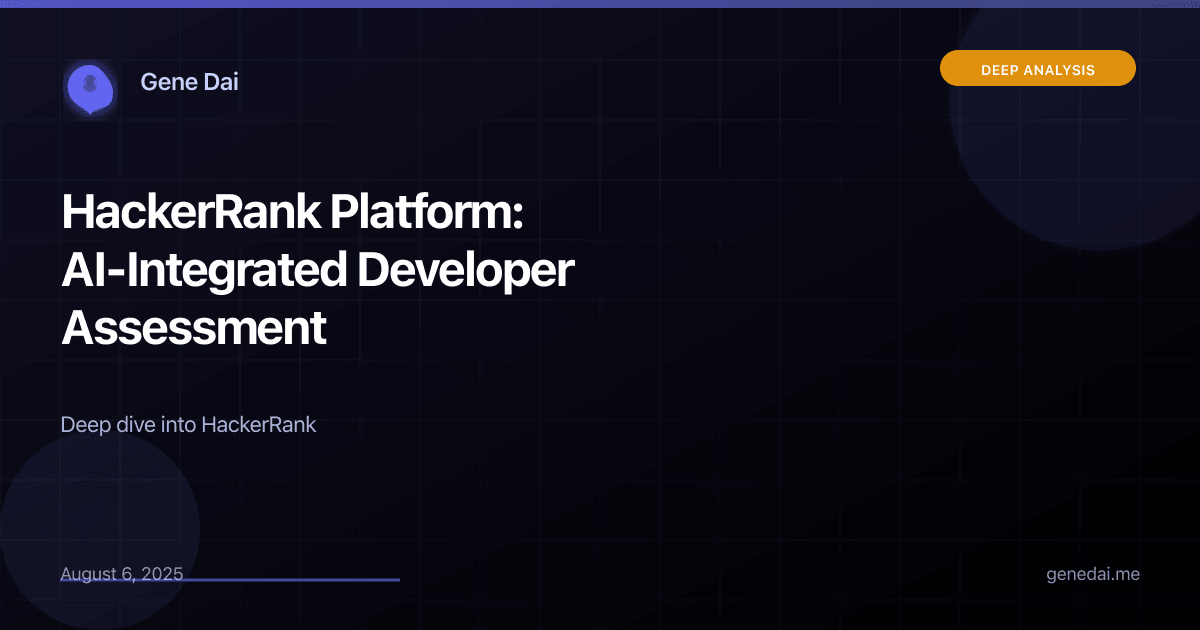Click the date August 6, 2025

[122, 574]
